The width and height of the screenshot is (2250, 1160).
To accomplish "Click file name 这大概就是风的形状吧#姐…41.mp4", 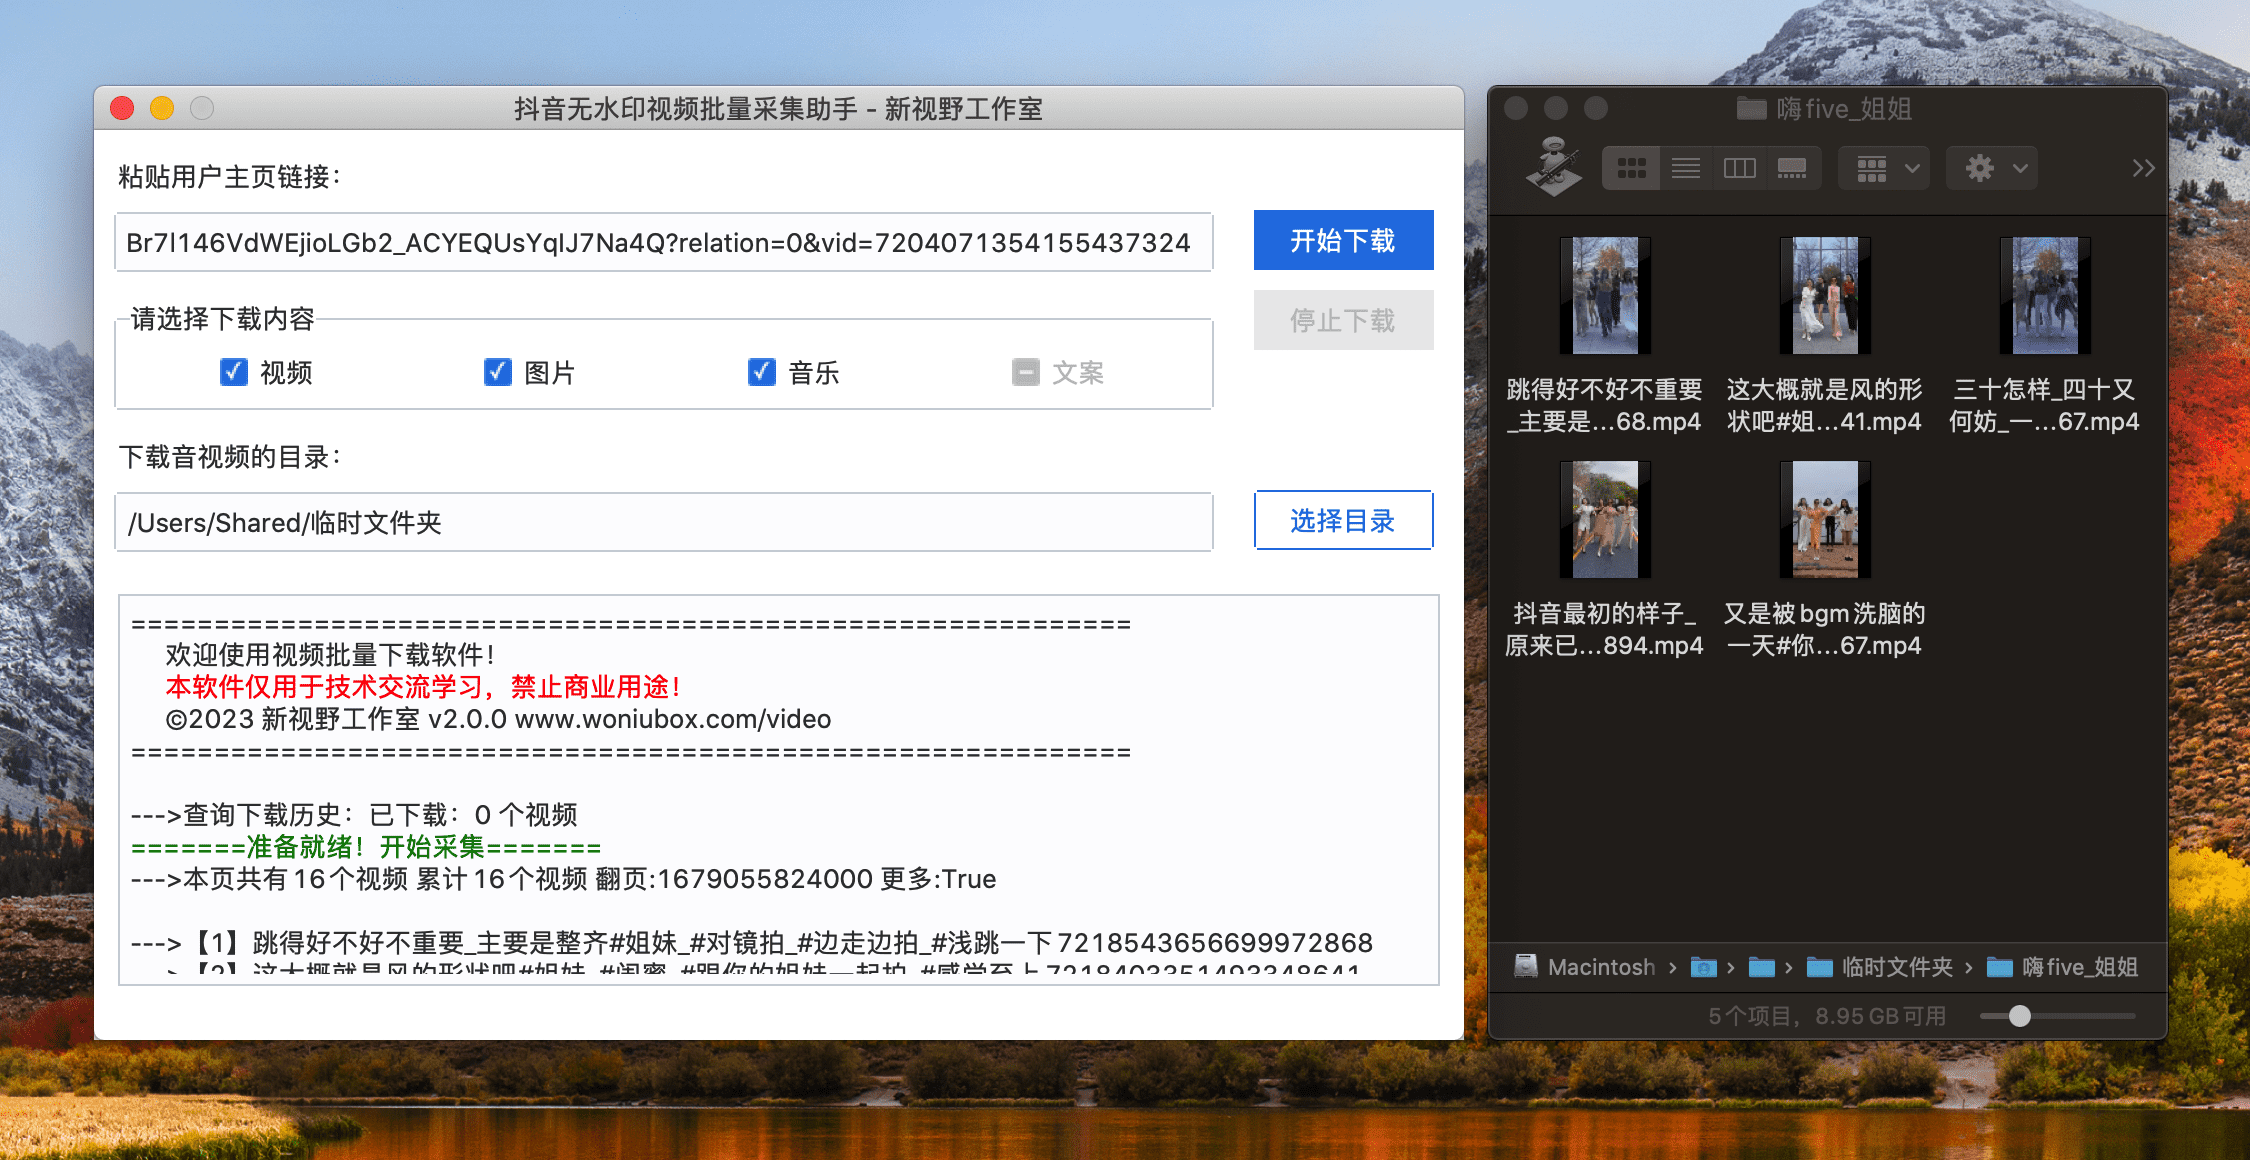I will coord(1824,405).
